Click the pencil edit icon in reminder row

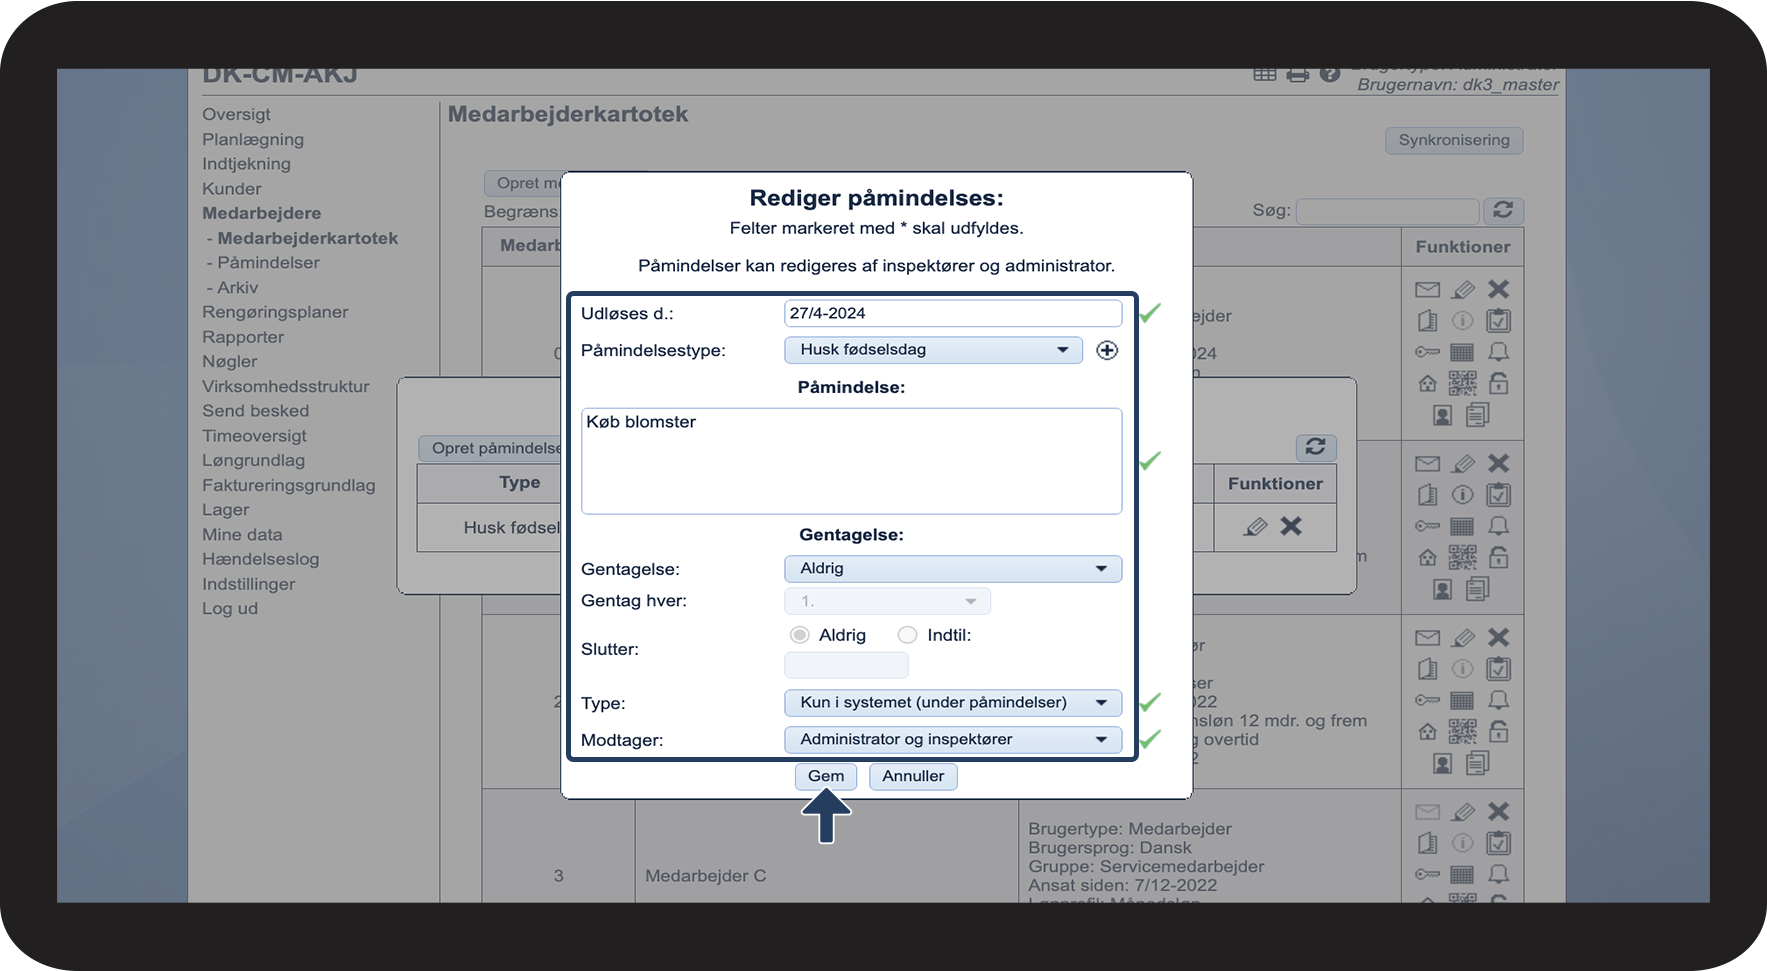coord(1255,526)
